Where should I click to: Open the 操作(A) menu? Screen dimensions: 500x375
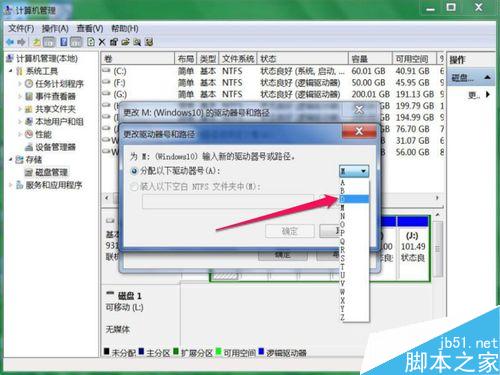click(x=55, y=28)
